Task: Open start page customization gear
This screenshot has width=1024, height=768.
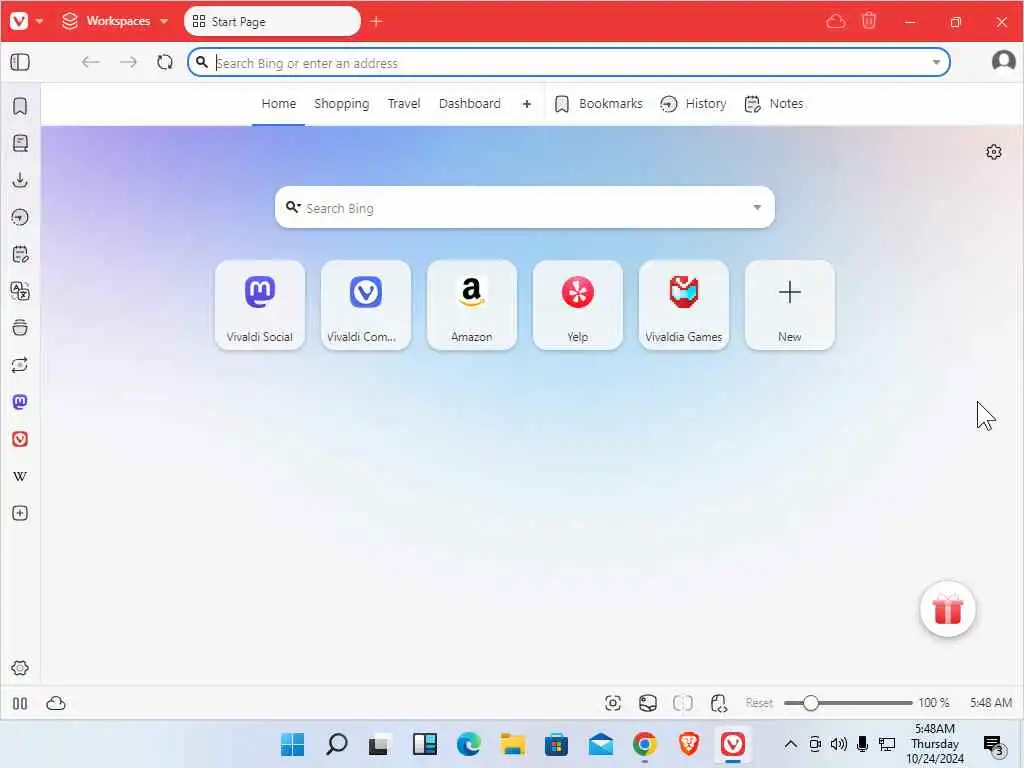Action: tap(993, 152)
